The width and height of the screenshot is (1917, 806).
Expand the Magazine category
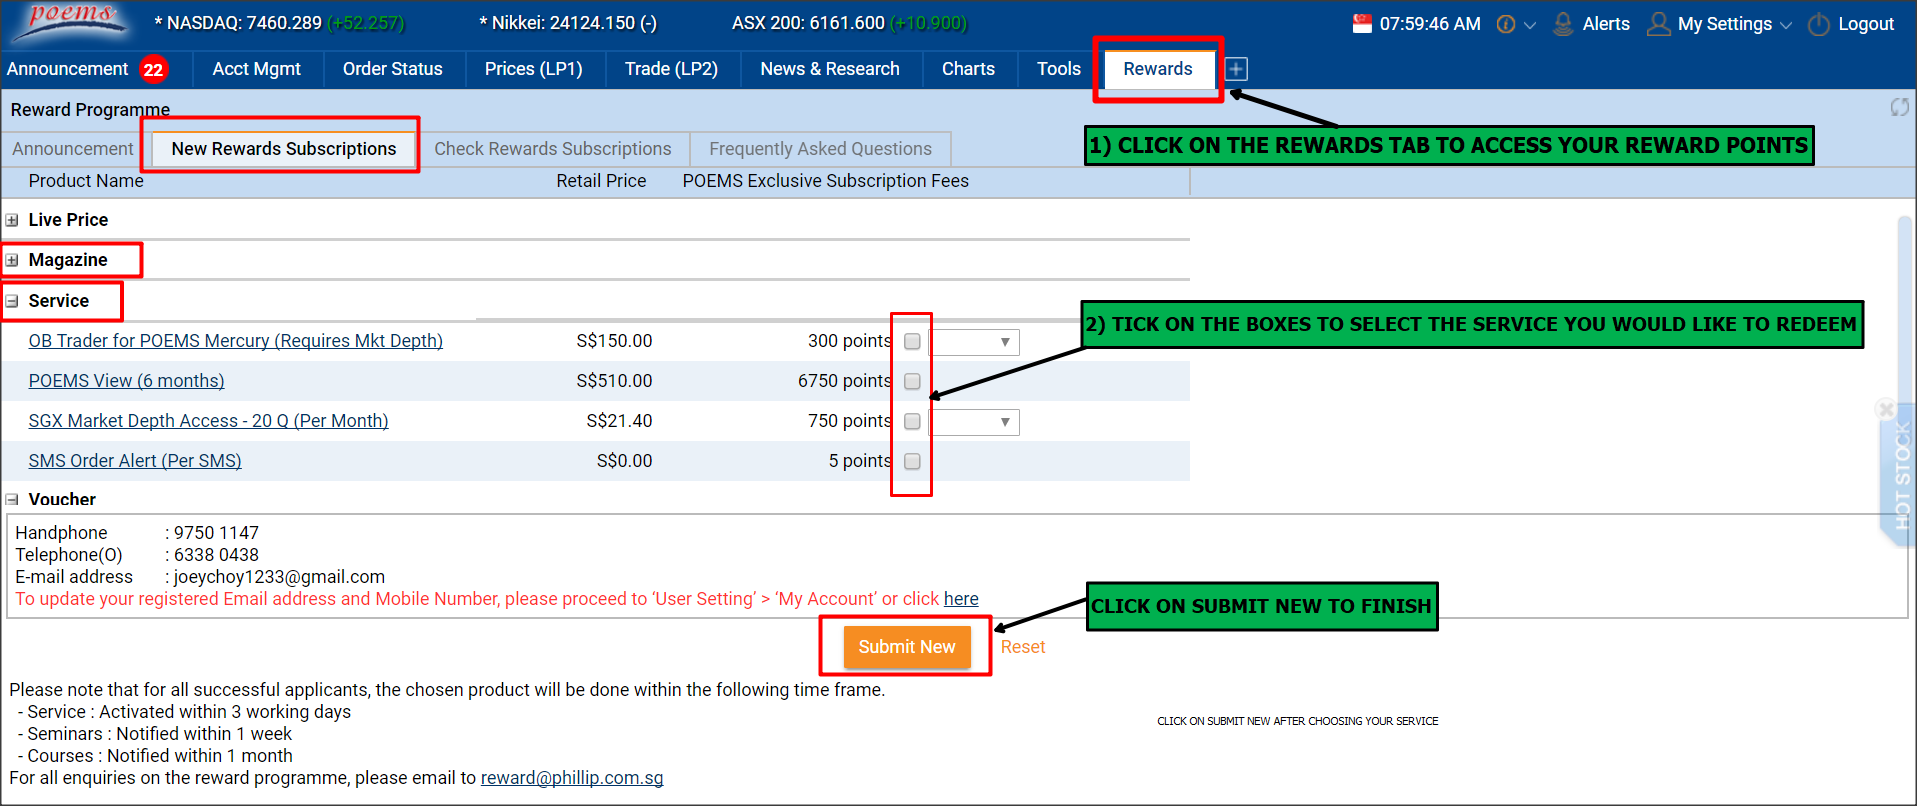point(12,260)
